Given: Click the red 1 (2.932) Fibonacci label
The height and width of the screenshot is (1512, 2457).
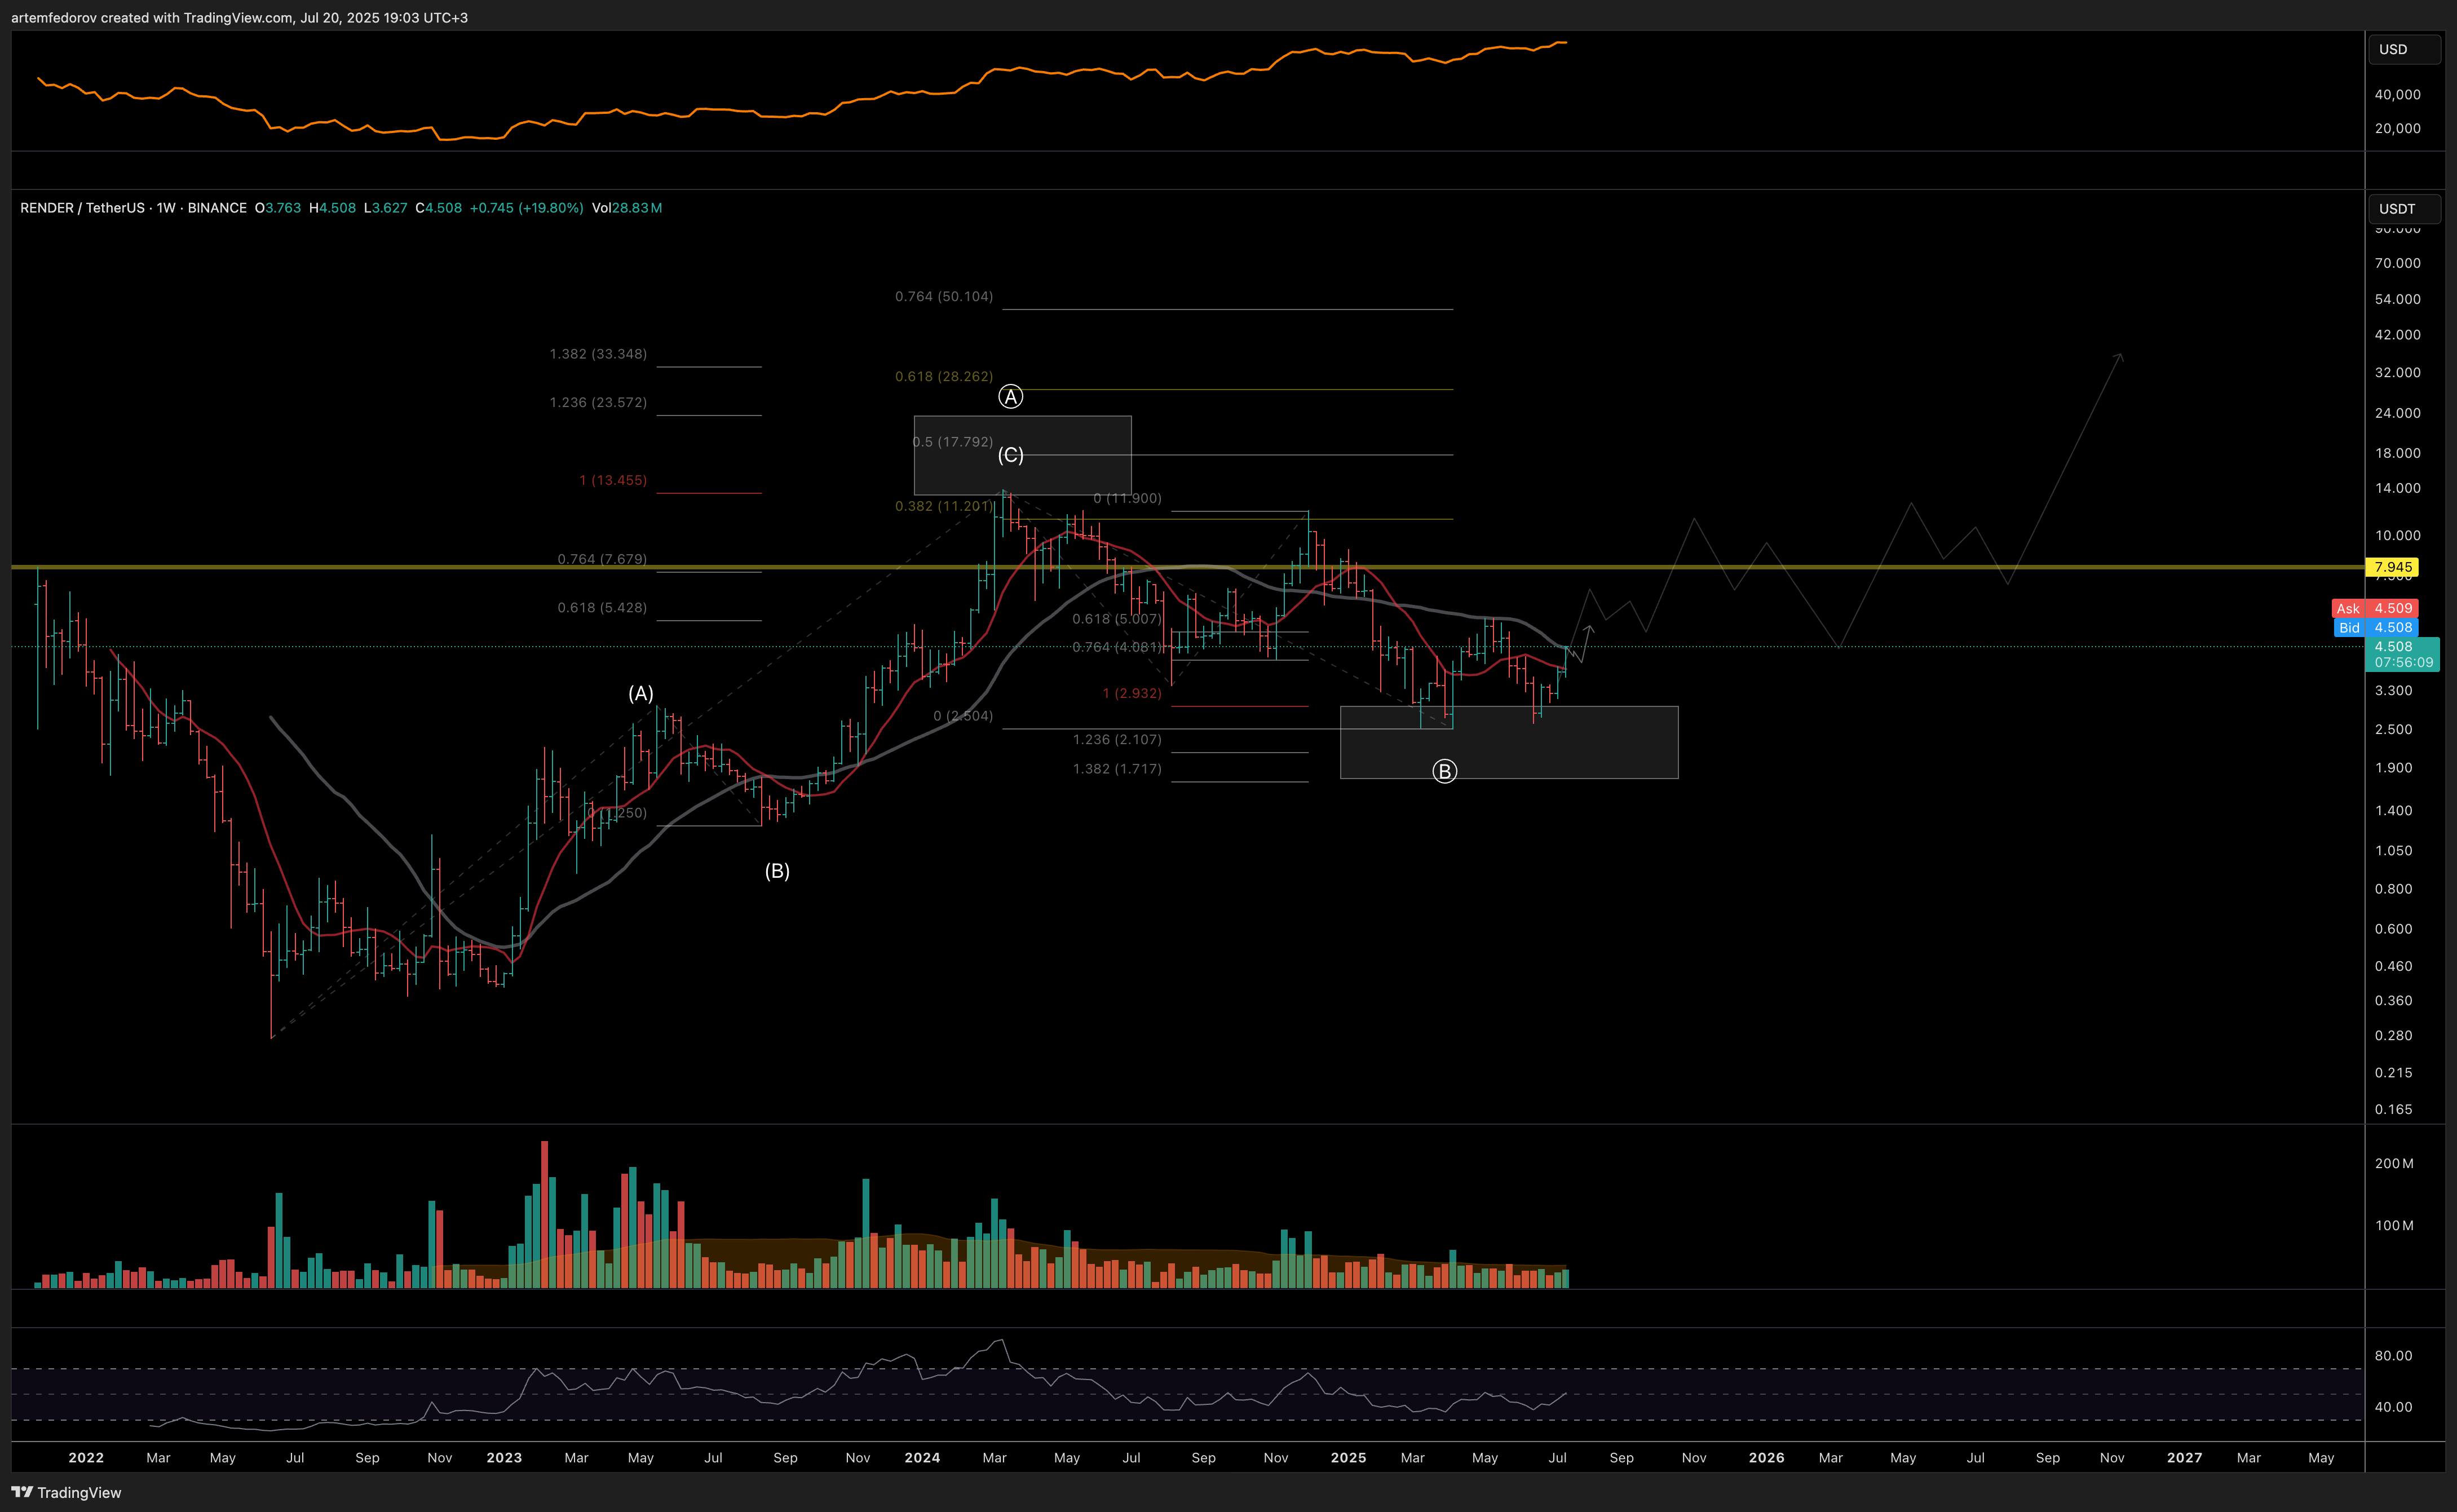Looking at the screenshot, I should pos(1132,693).
